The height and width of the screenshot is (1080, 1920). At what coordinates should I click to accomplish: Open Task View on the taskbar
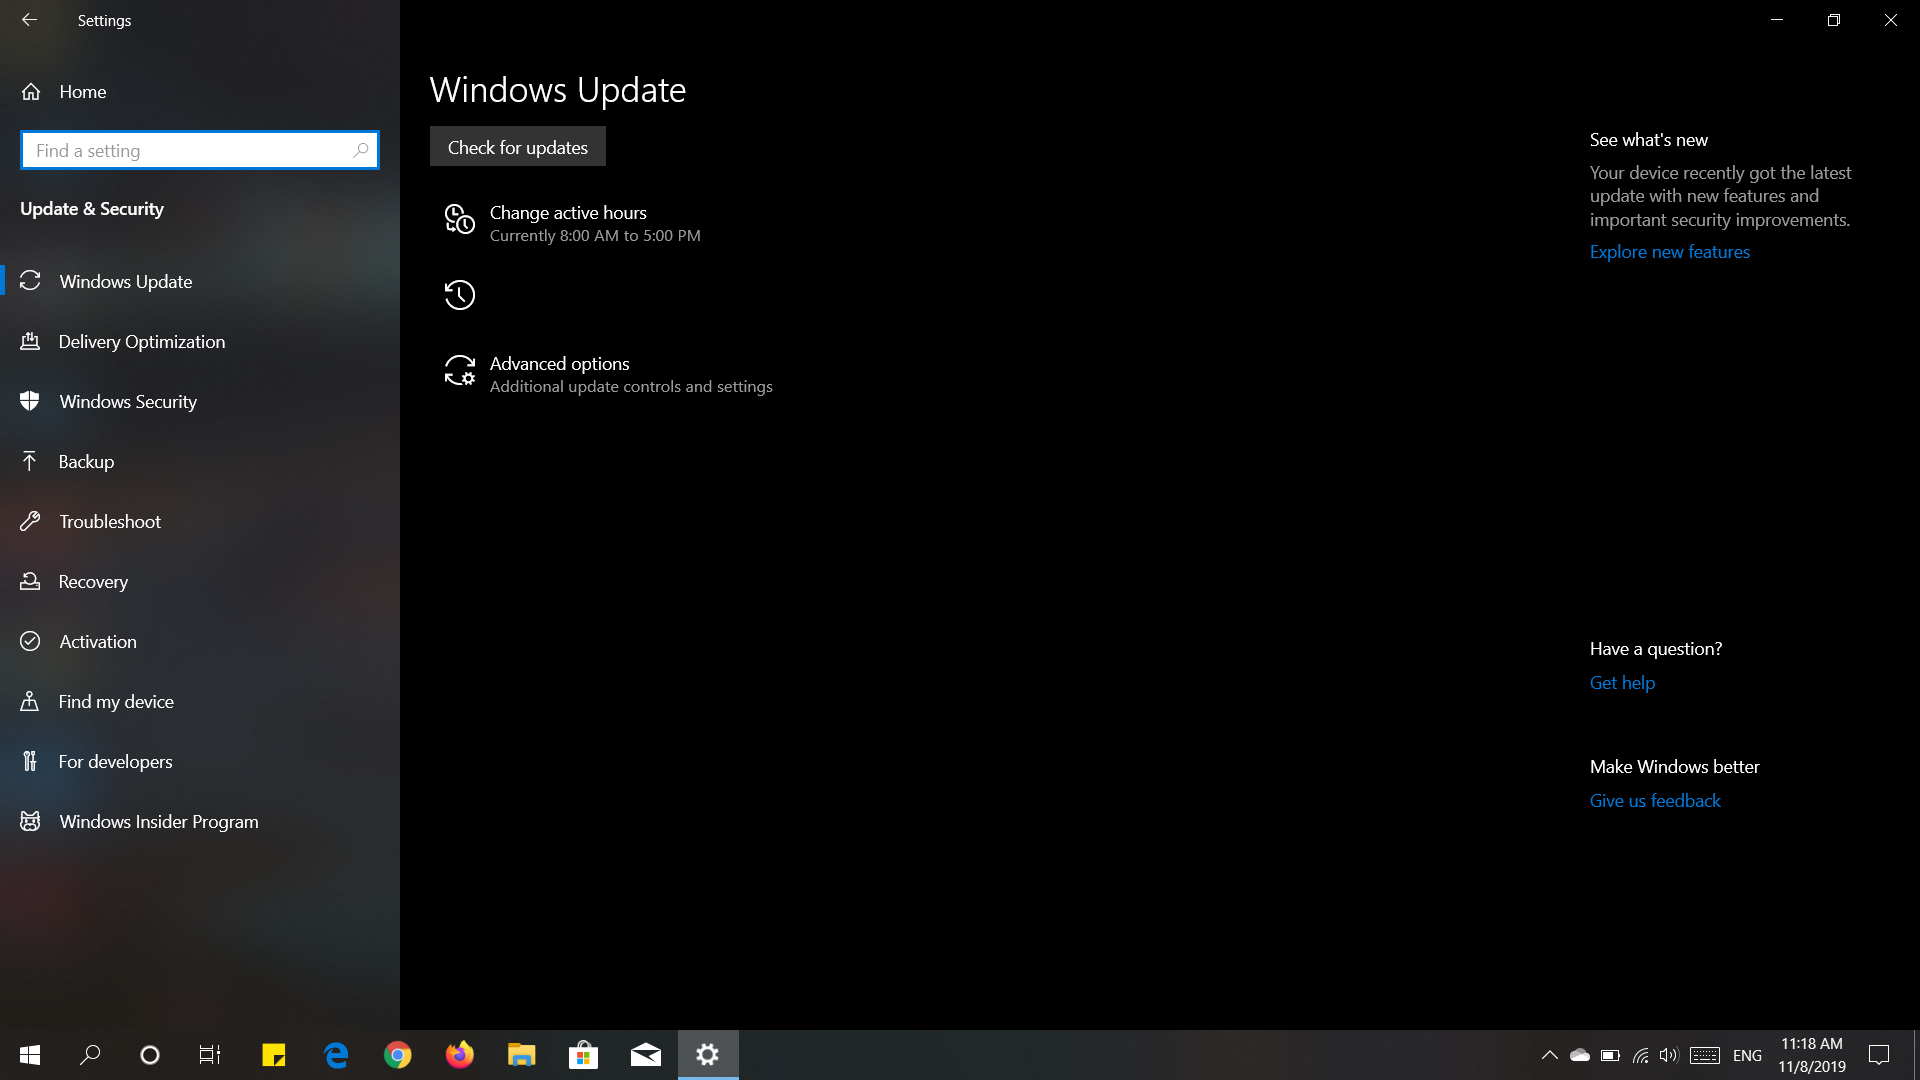(x=210, y=1055)
